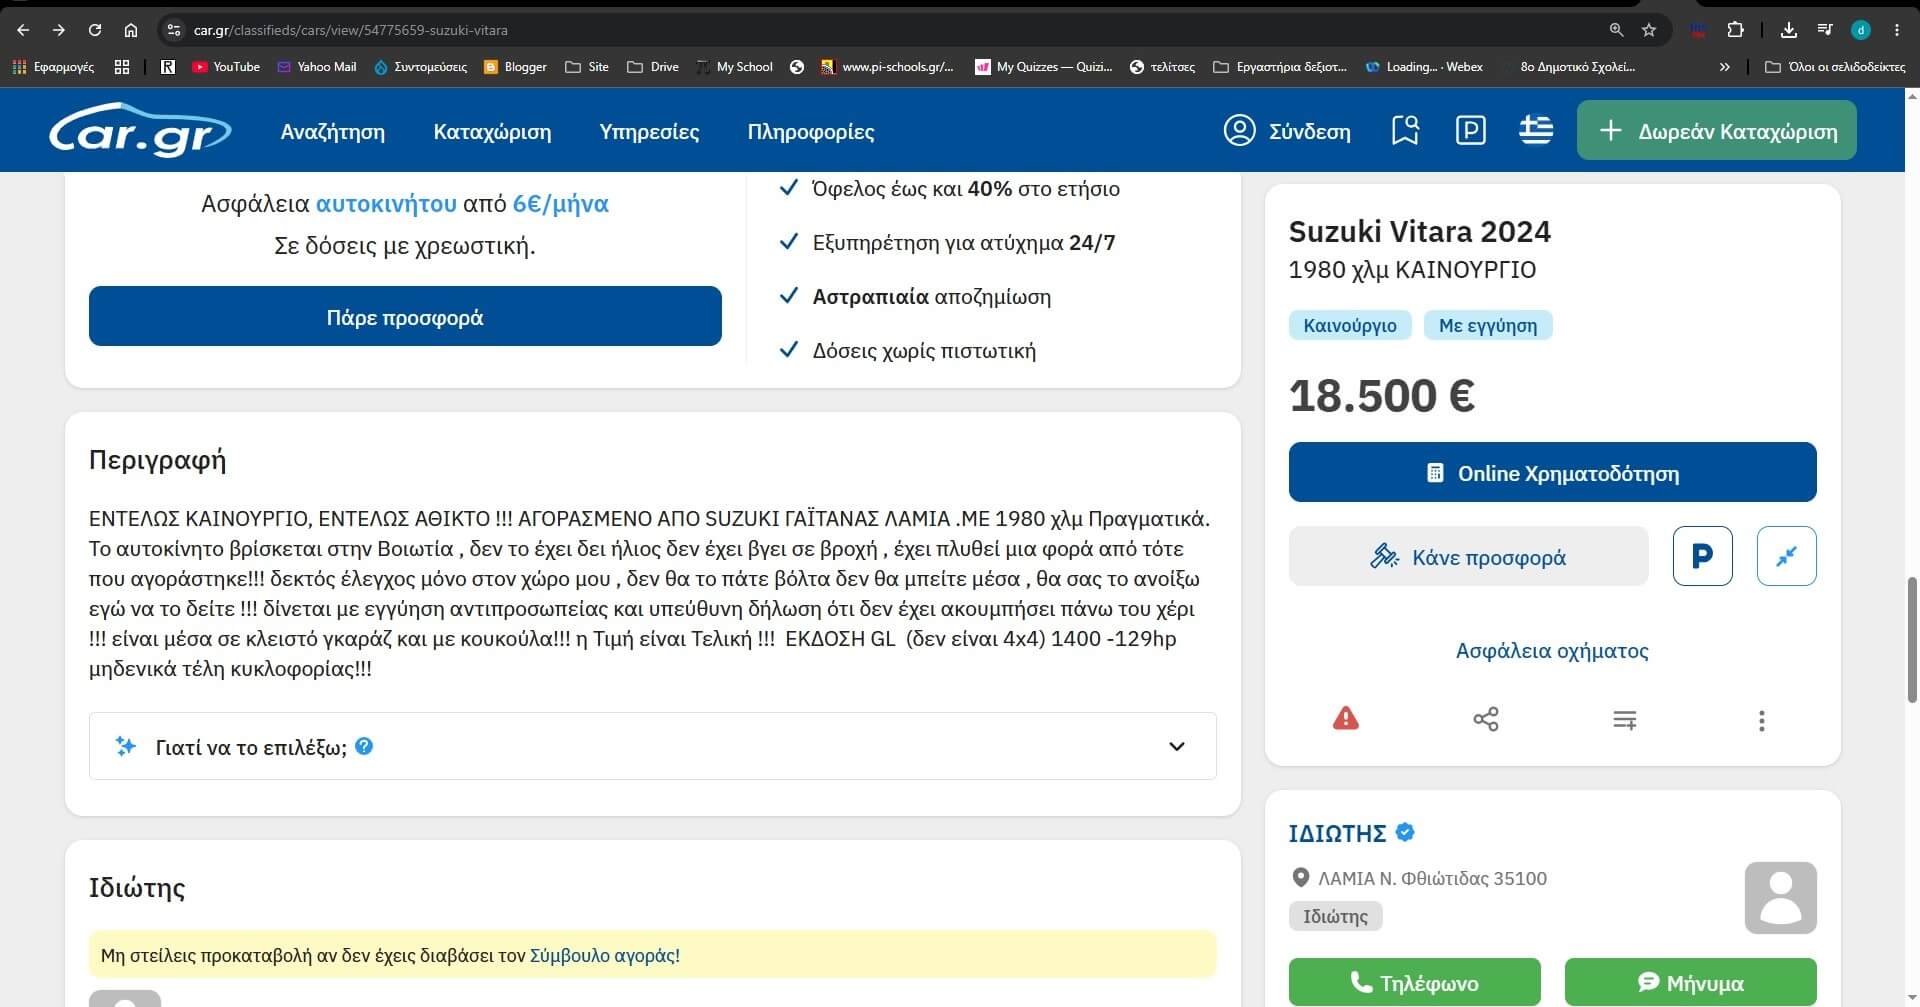Open Drive bookmarks folder
Image resolution: width=1920 pixels, height=1007 pixels.
653,67
